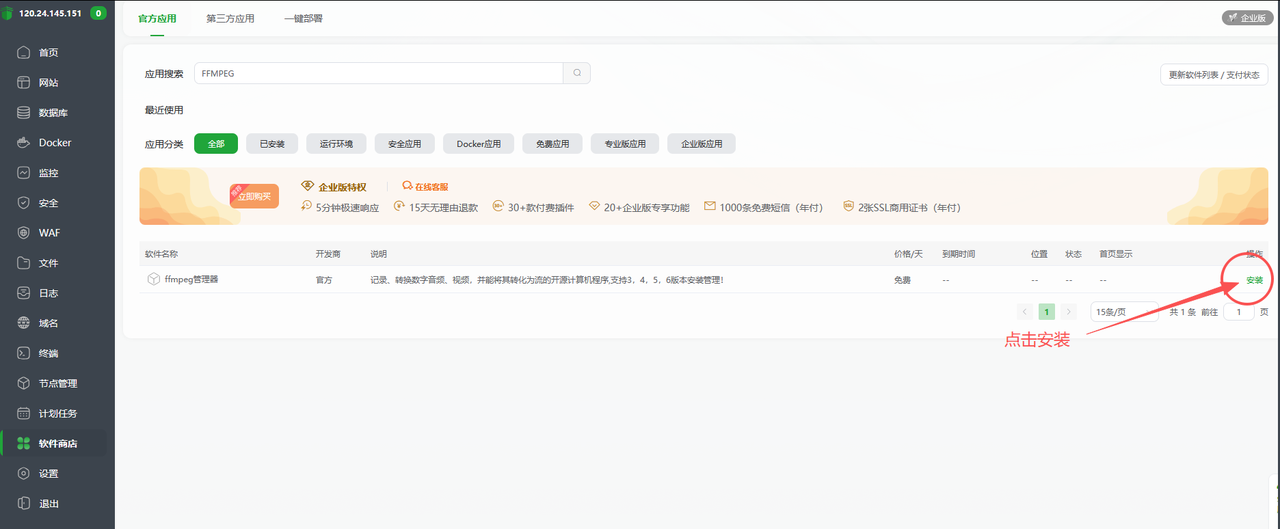Click the 2张SSL商用证书 banner text
This screenshot has height=529, width=1280.
pos(909,207)
